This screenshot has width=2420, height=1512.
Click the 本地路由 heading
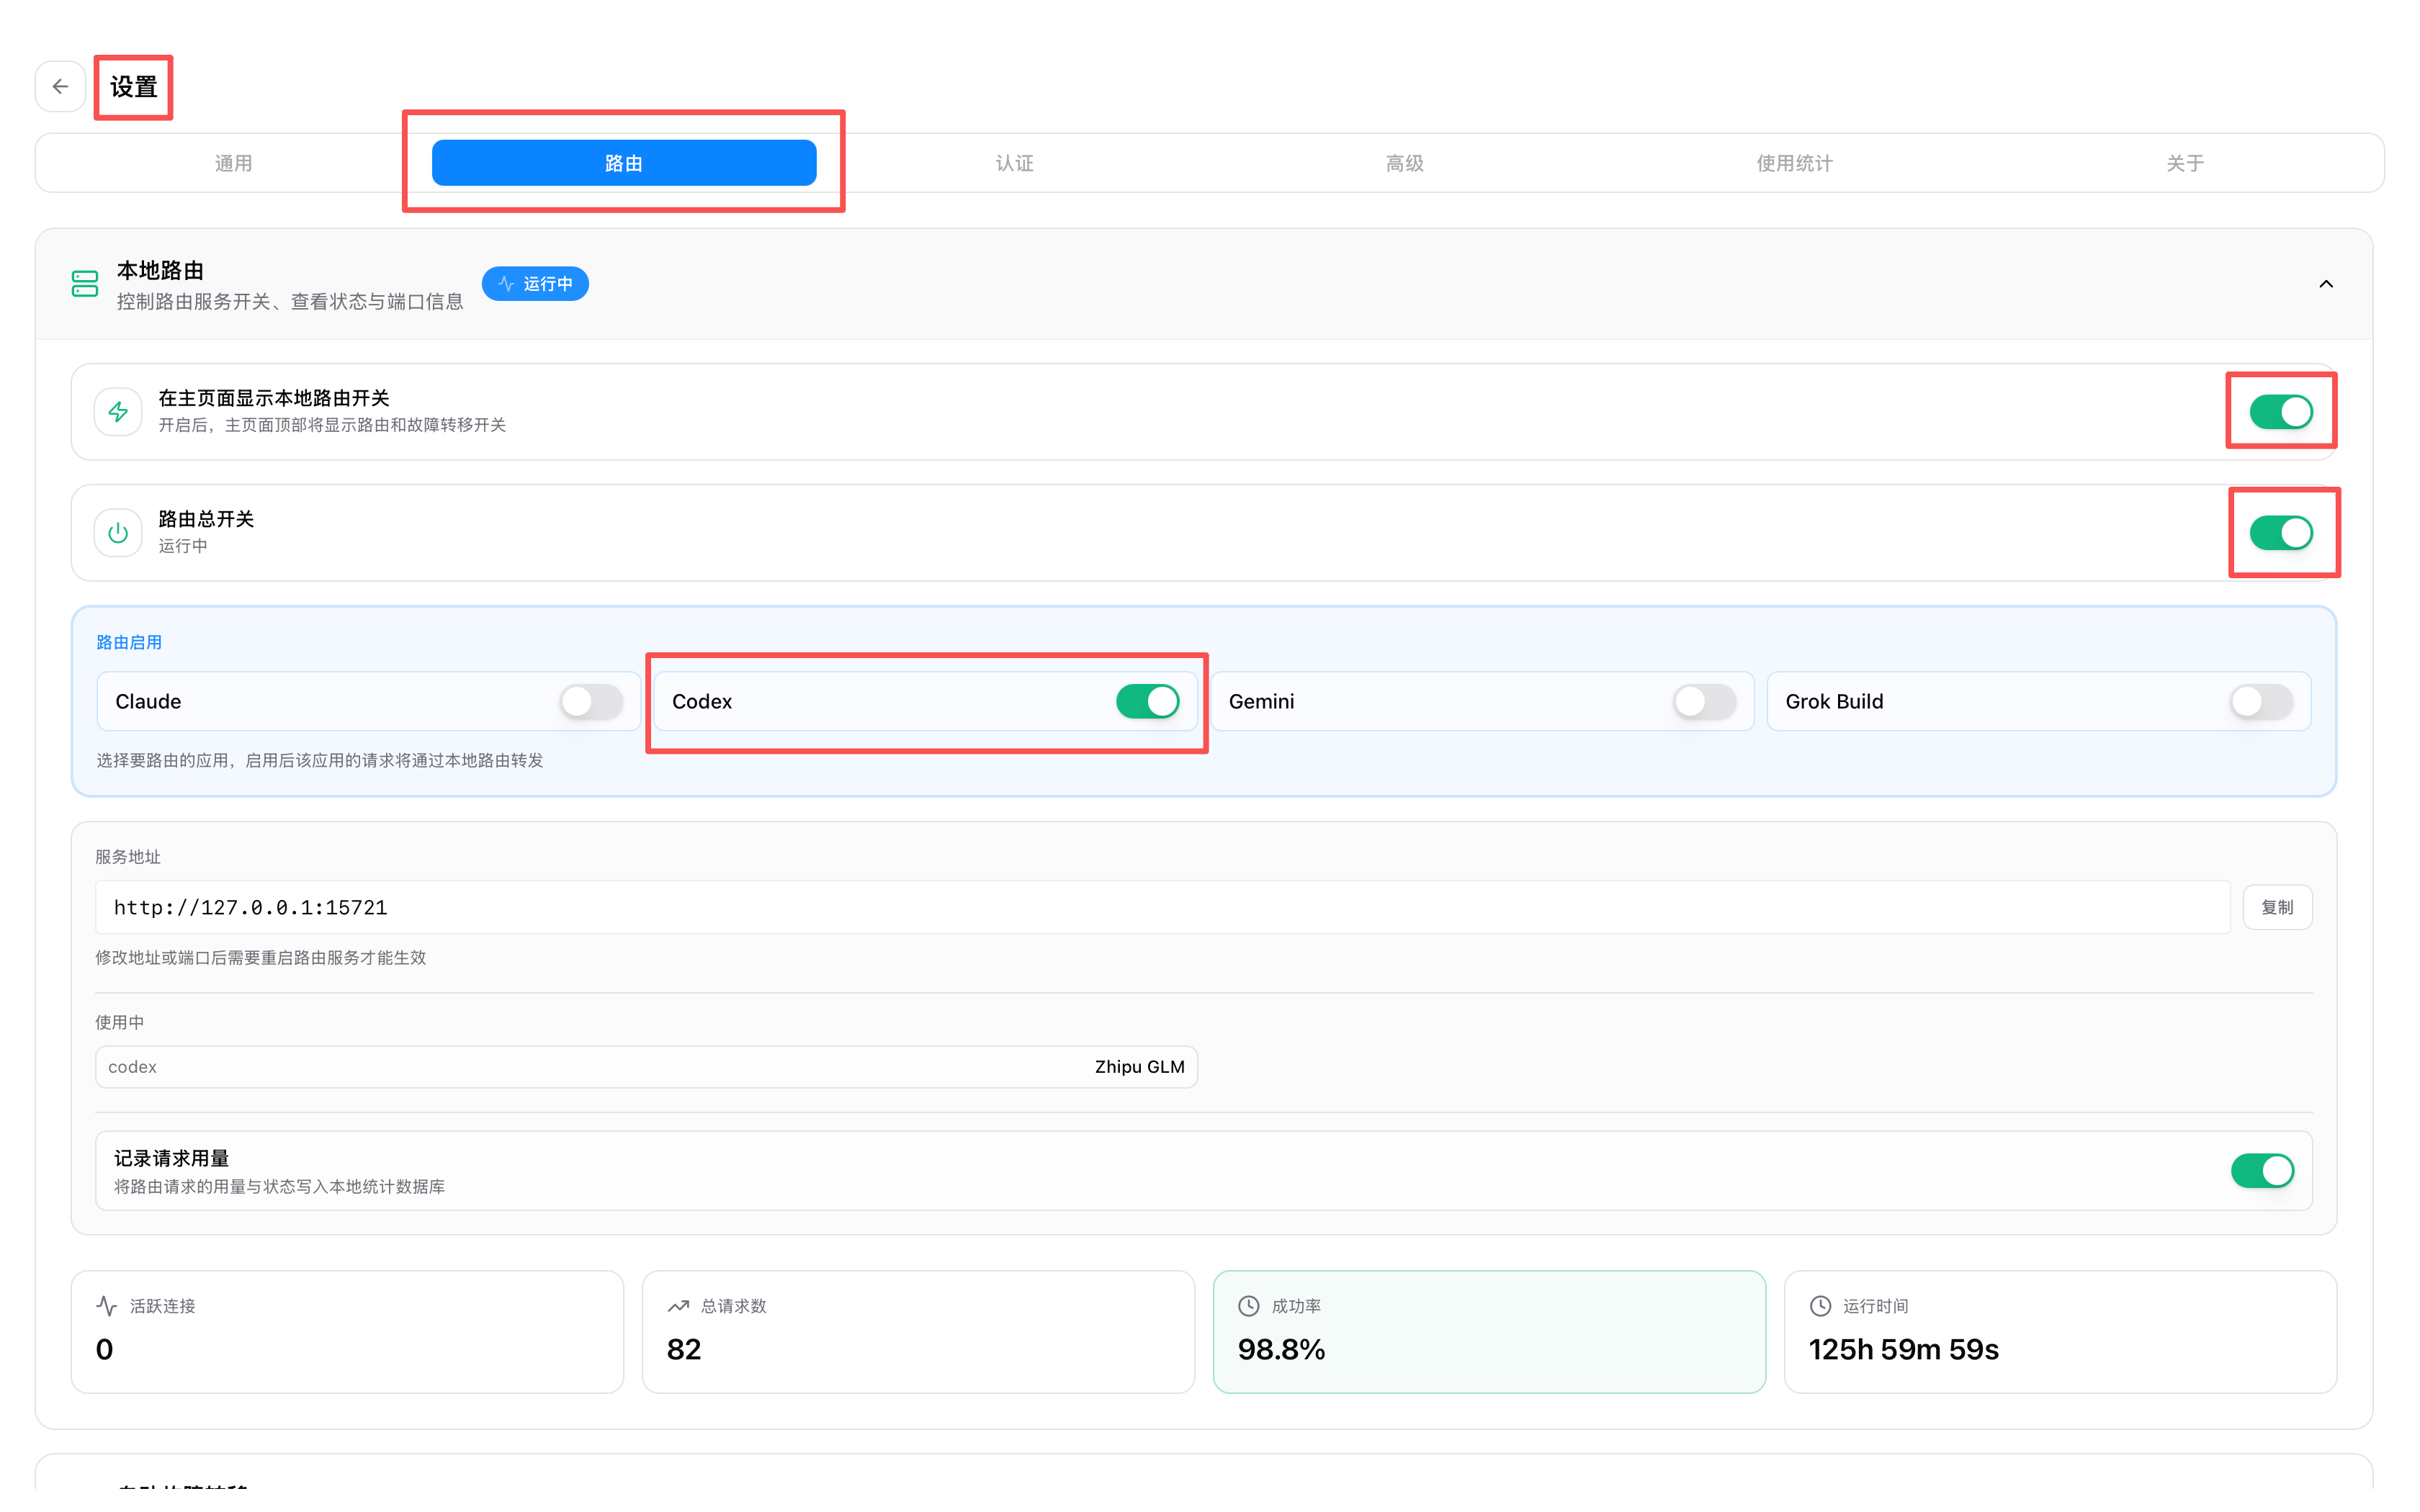pyautogui.click(x=160, y=270)
